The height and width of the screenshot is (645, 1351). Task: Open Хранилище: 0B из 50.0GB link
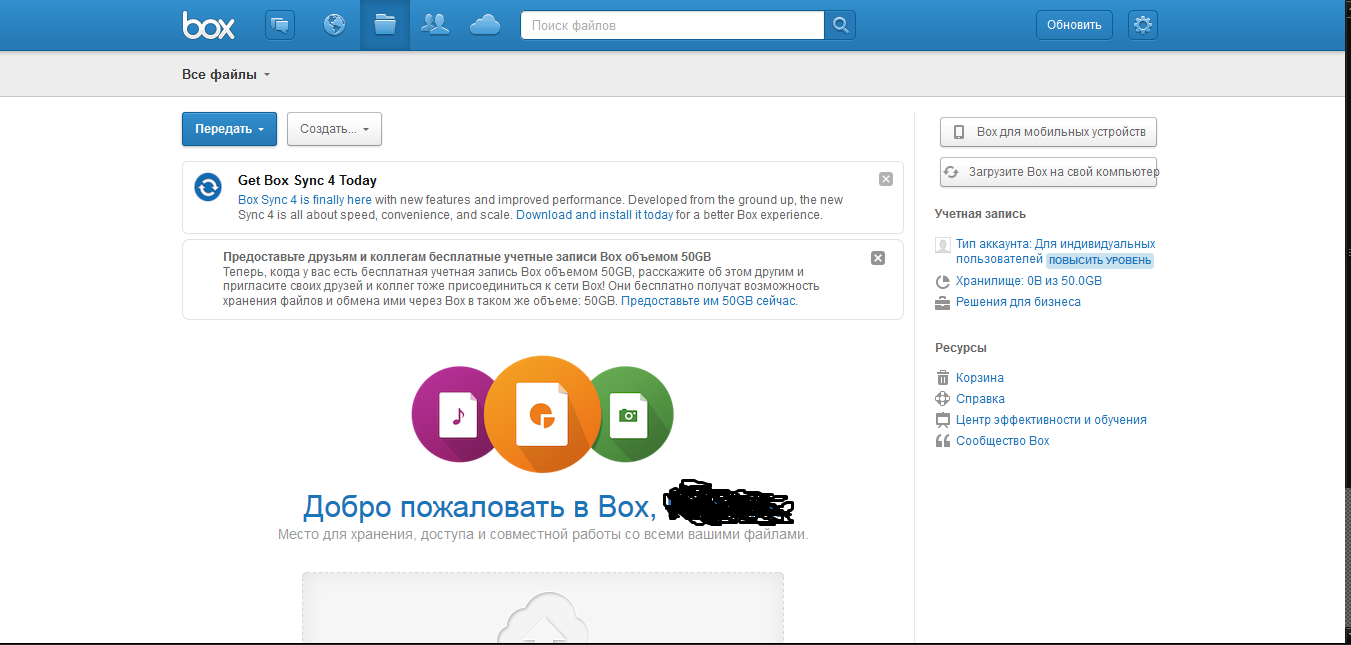[x=1029, y=282]
